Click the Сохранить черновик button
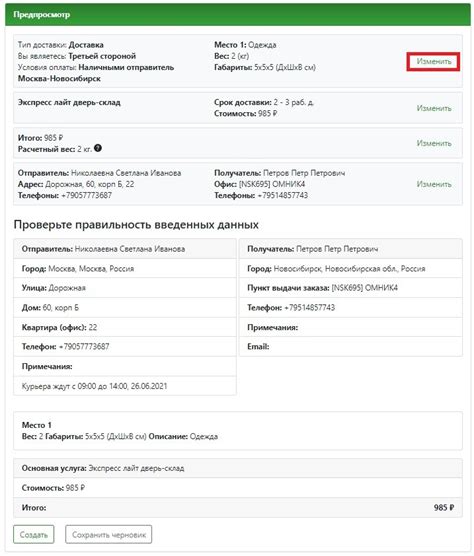Screen dimensions: 474x556 108,534
